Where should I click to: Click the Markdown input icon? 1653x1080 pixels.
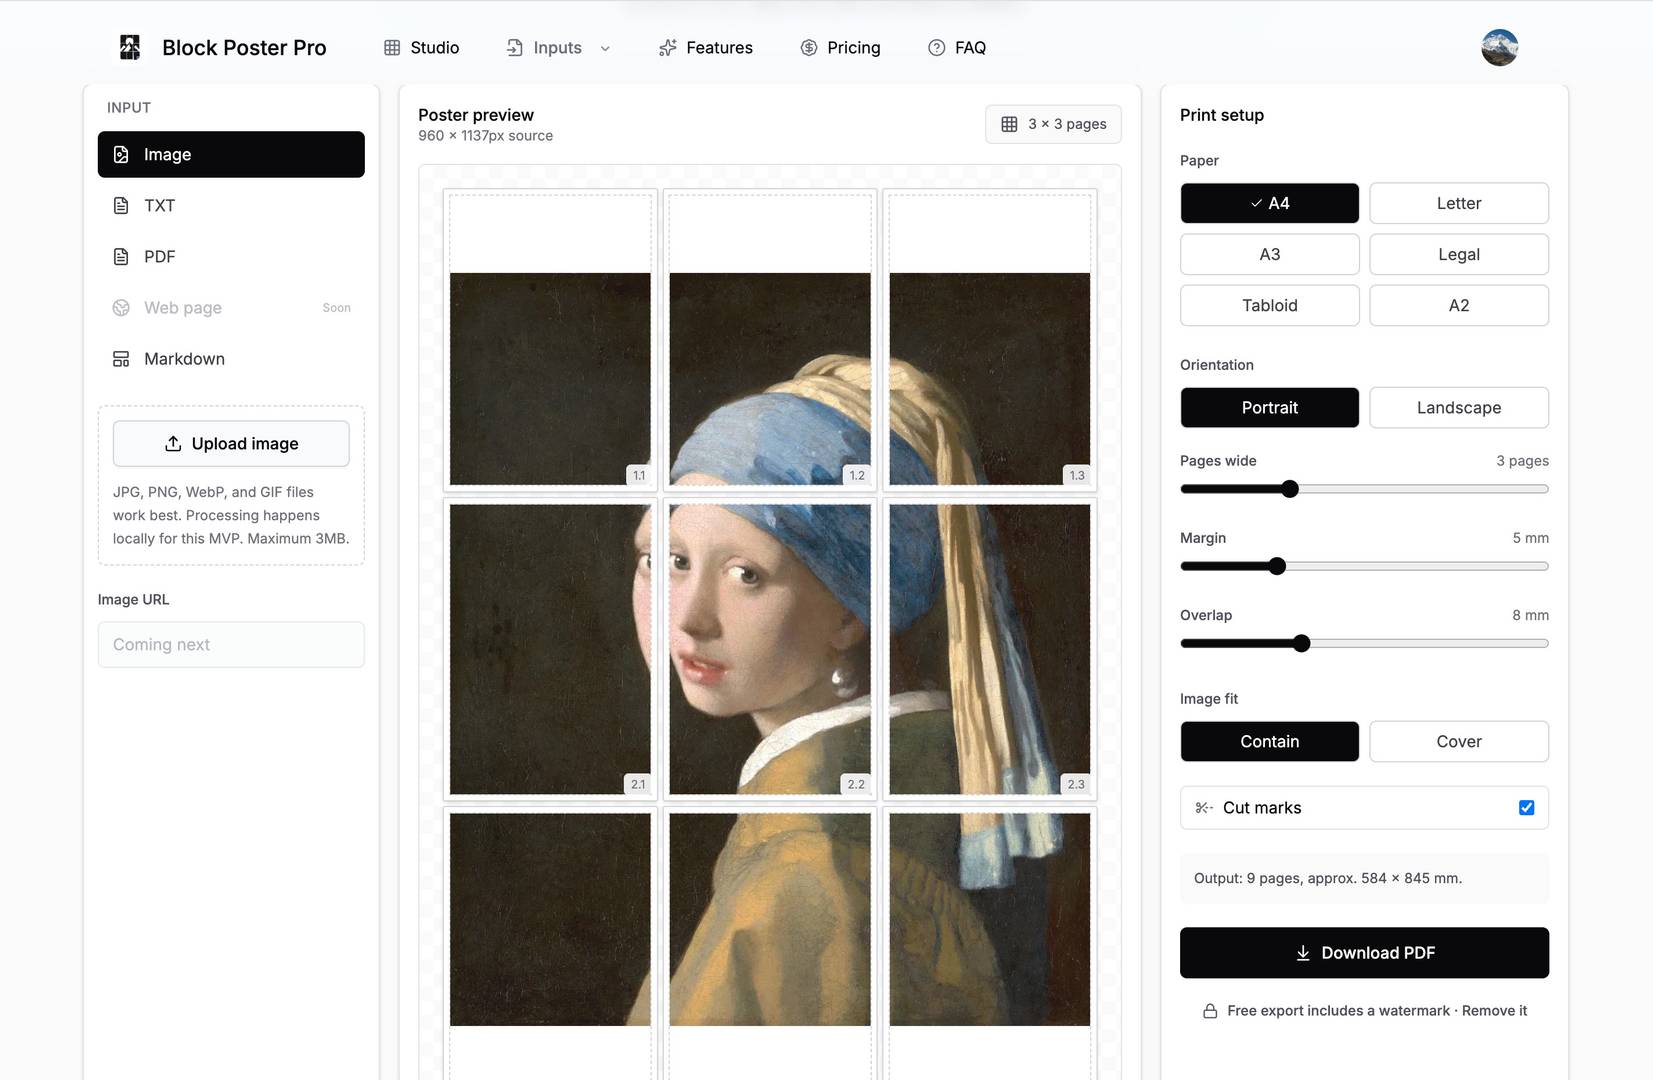121,358
